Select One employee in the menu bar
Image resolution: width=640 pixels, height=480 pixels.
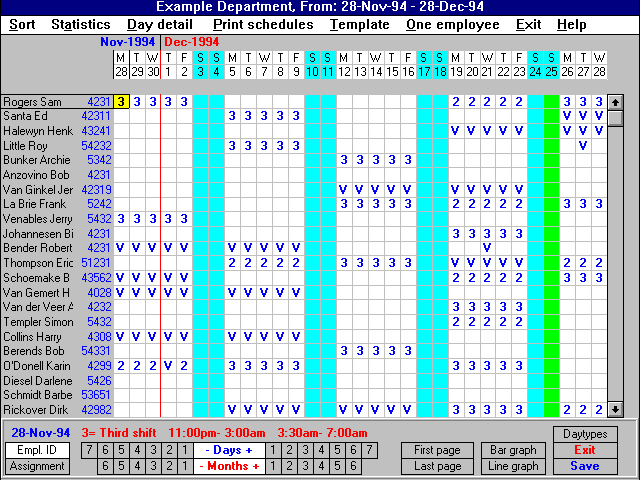coord(452,24)
